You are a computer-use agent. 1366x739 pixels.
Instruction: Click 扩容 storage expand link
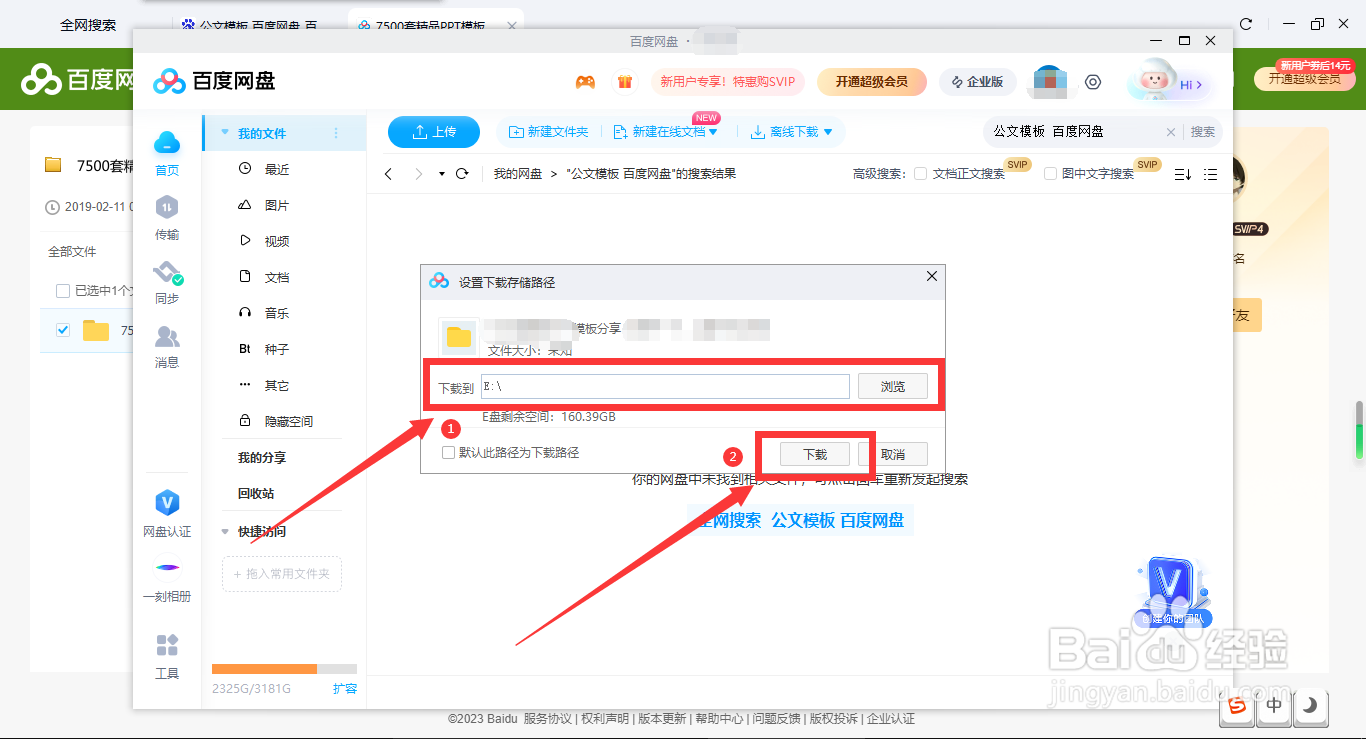tap(345, 688)
